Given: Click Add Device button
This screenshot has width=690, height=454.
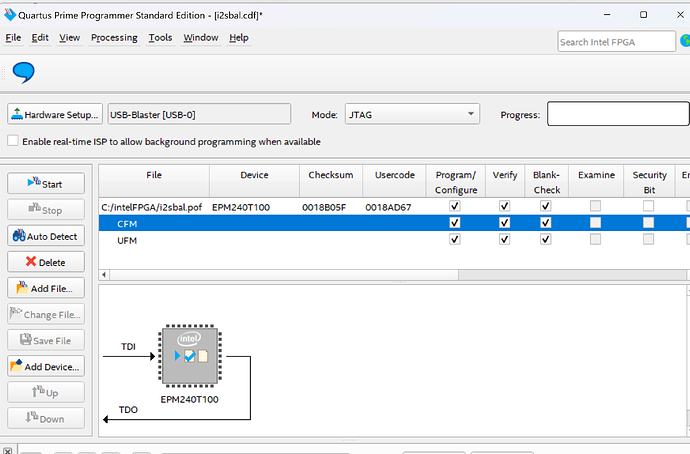Looking at the screenshot, I should (x=46, y=366).
